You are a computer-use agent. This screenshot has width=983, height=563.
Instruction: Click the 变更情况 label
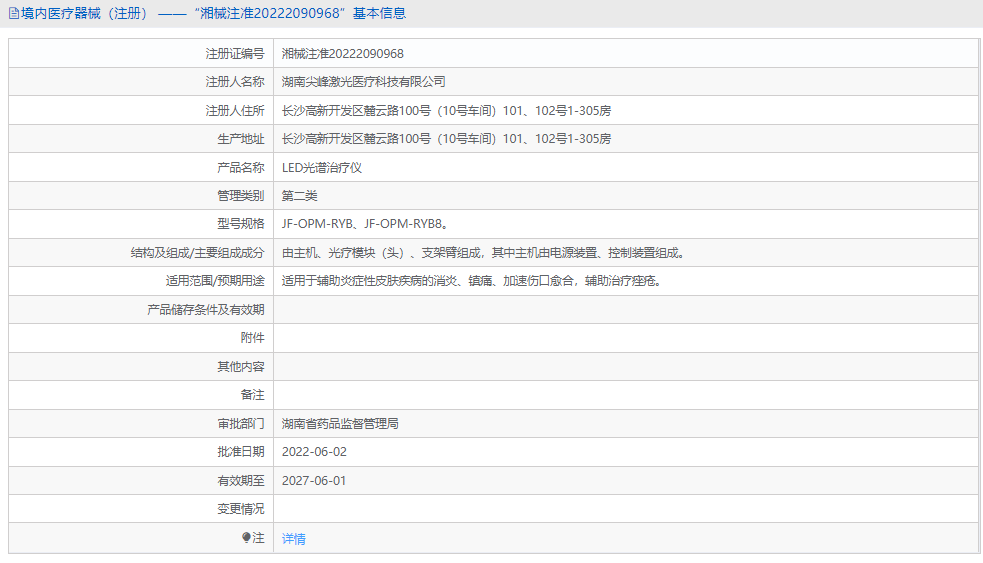[241, 509]
